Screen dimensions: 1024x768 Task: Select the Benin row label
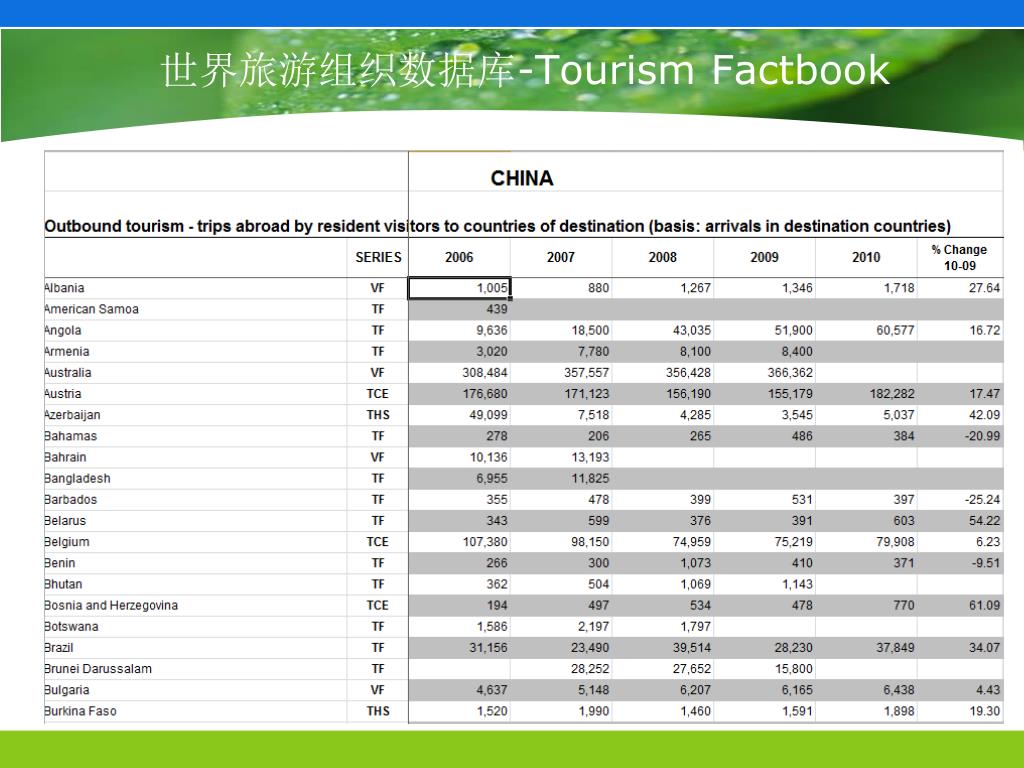[x=60, y=563]
